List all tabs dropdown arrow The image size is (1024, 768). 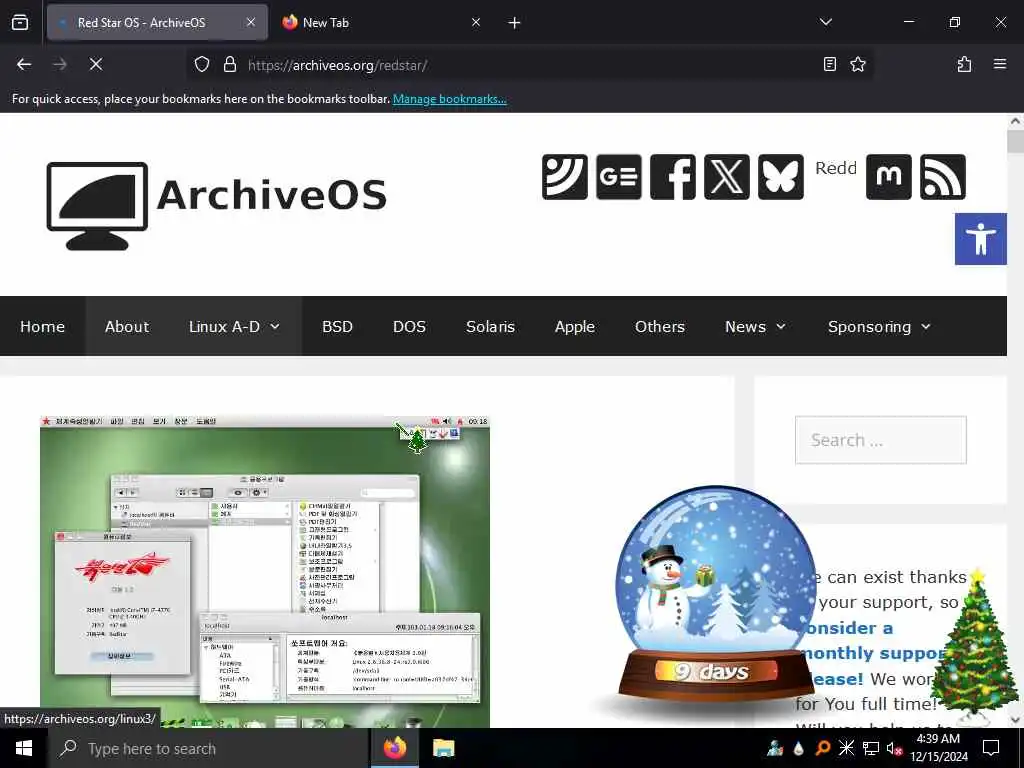pyautogui.click(x=825, y=22)
